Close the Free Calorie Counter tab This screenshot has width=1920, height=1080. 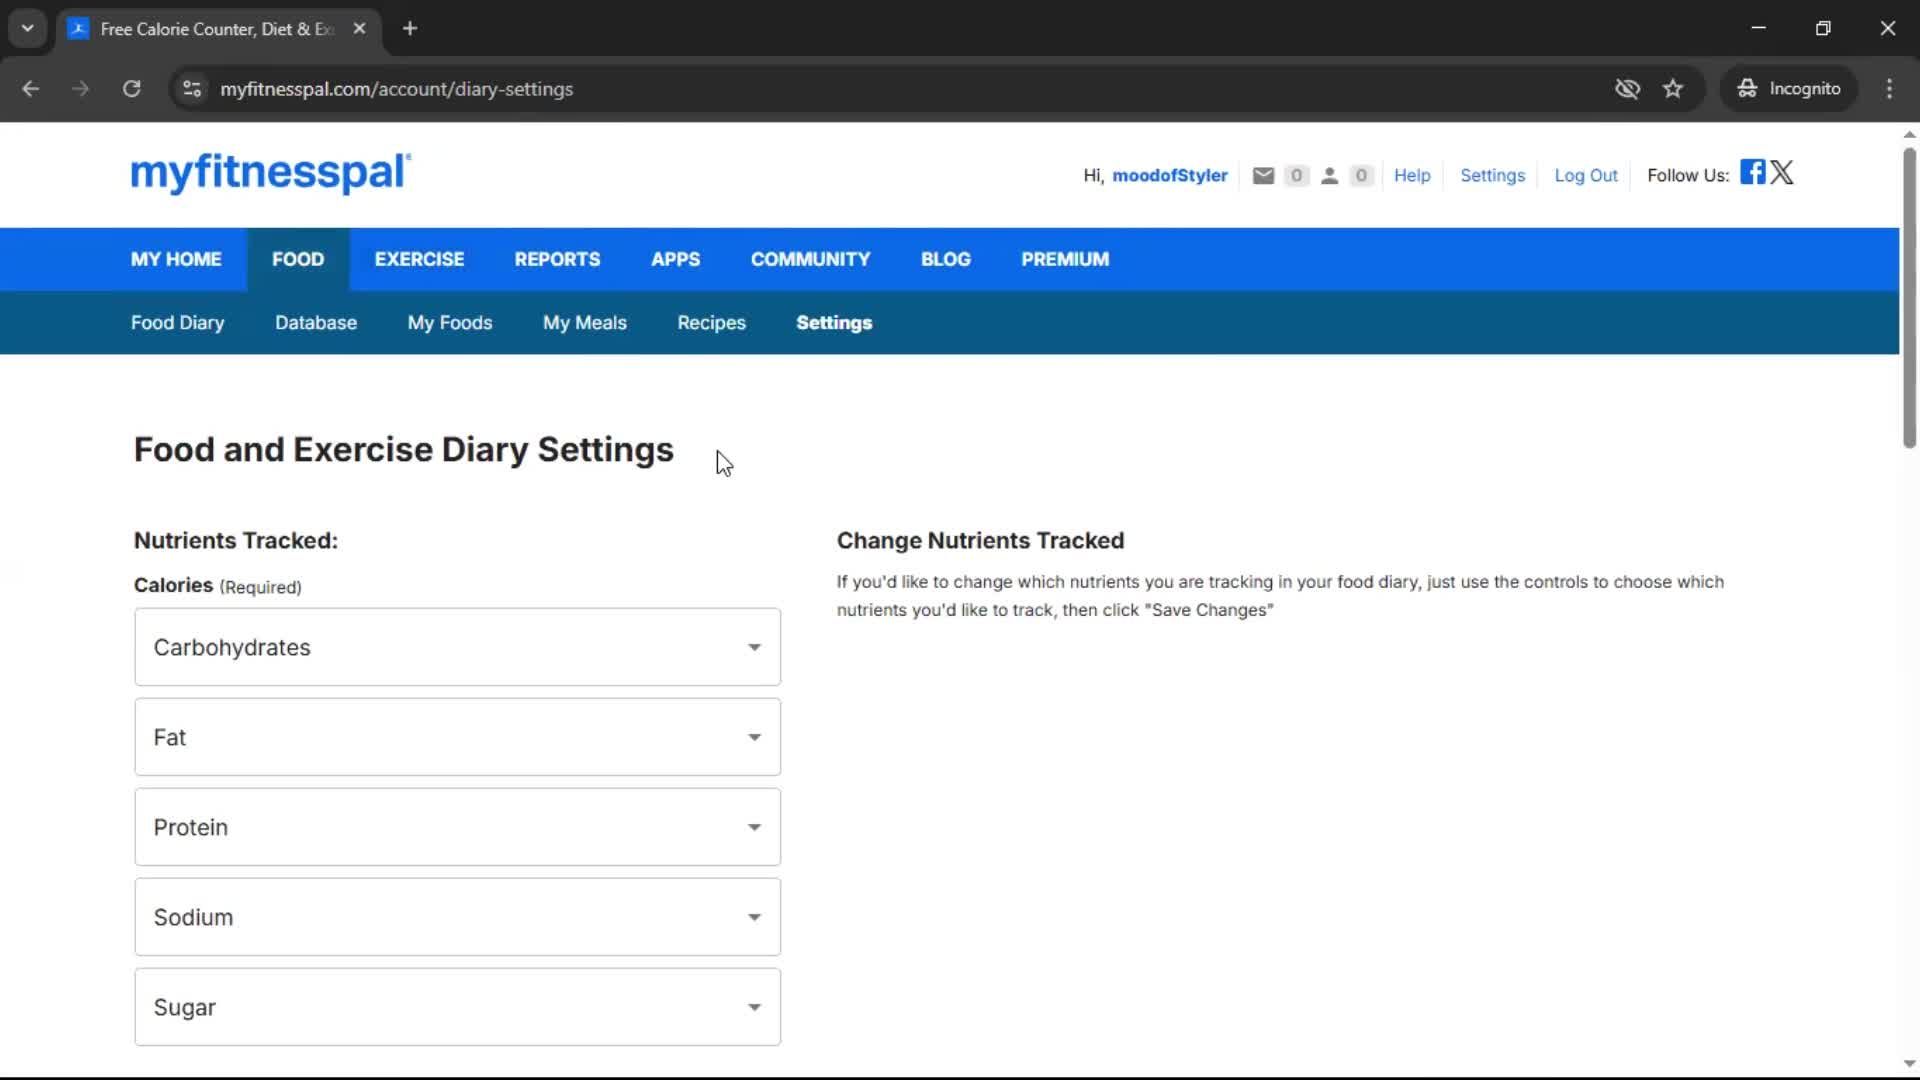359,29
